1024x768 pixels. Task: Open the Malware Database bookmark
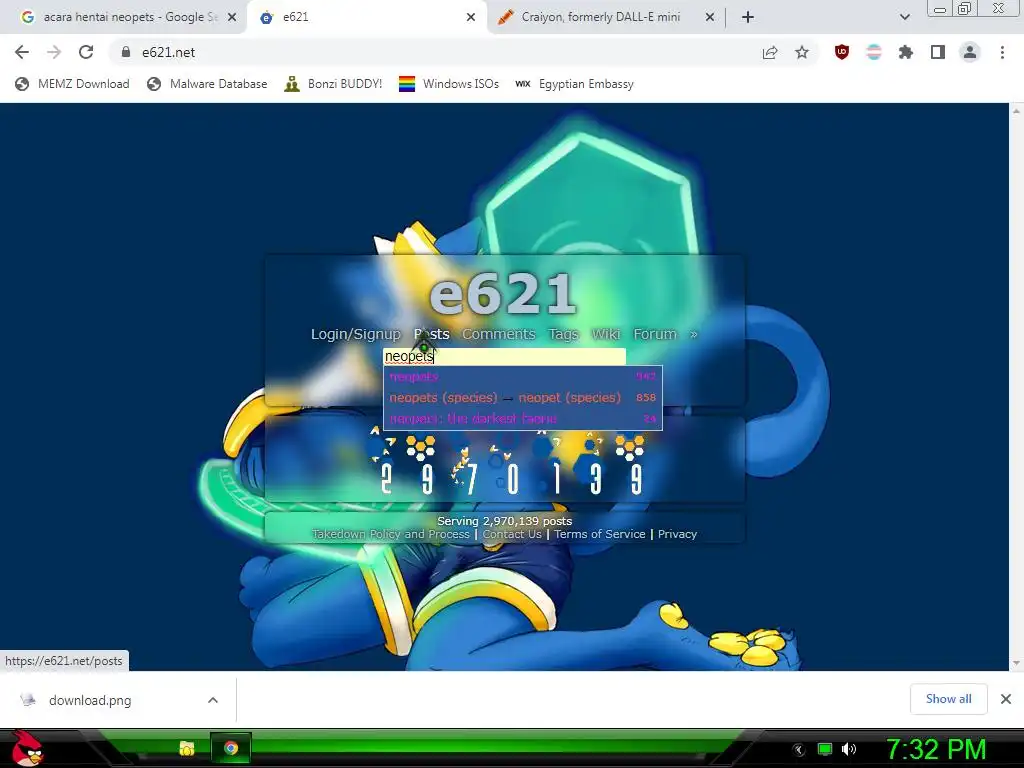pos(207,84)
